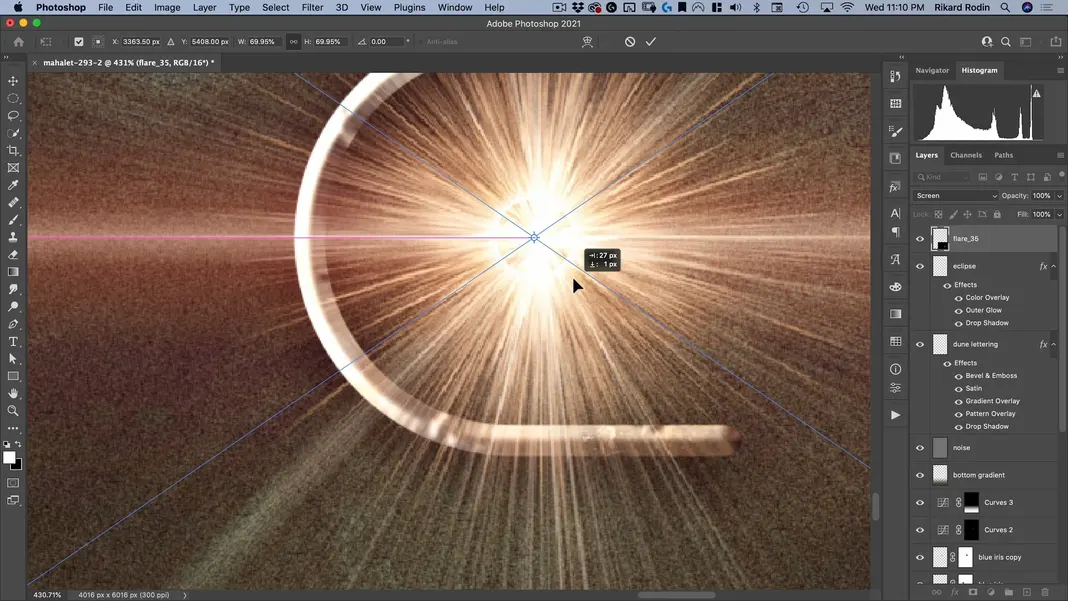This screenshot has width=1068, height=601.
Task: Switch to warp mode icon in options bar
Action: pos(587,42)
